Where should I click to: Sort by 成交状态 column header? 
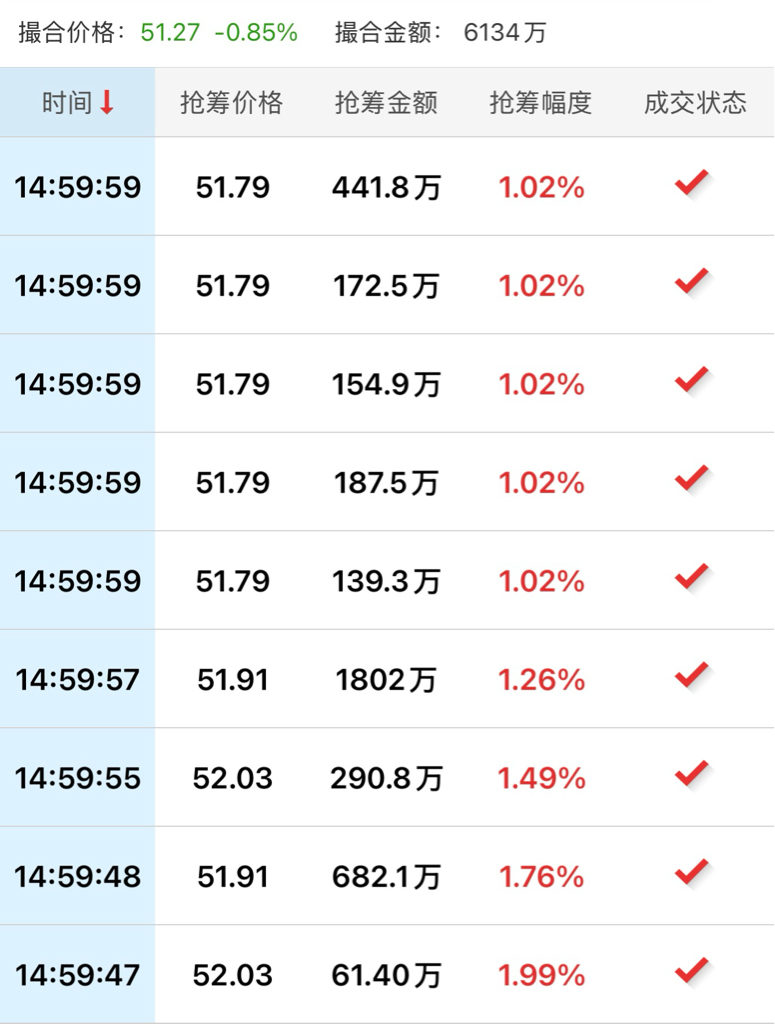[695, 103]
